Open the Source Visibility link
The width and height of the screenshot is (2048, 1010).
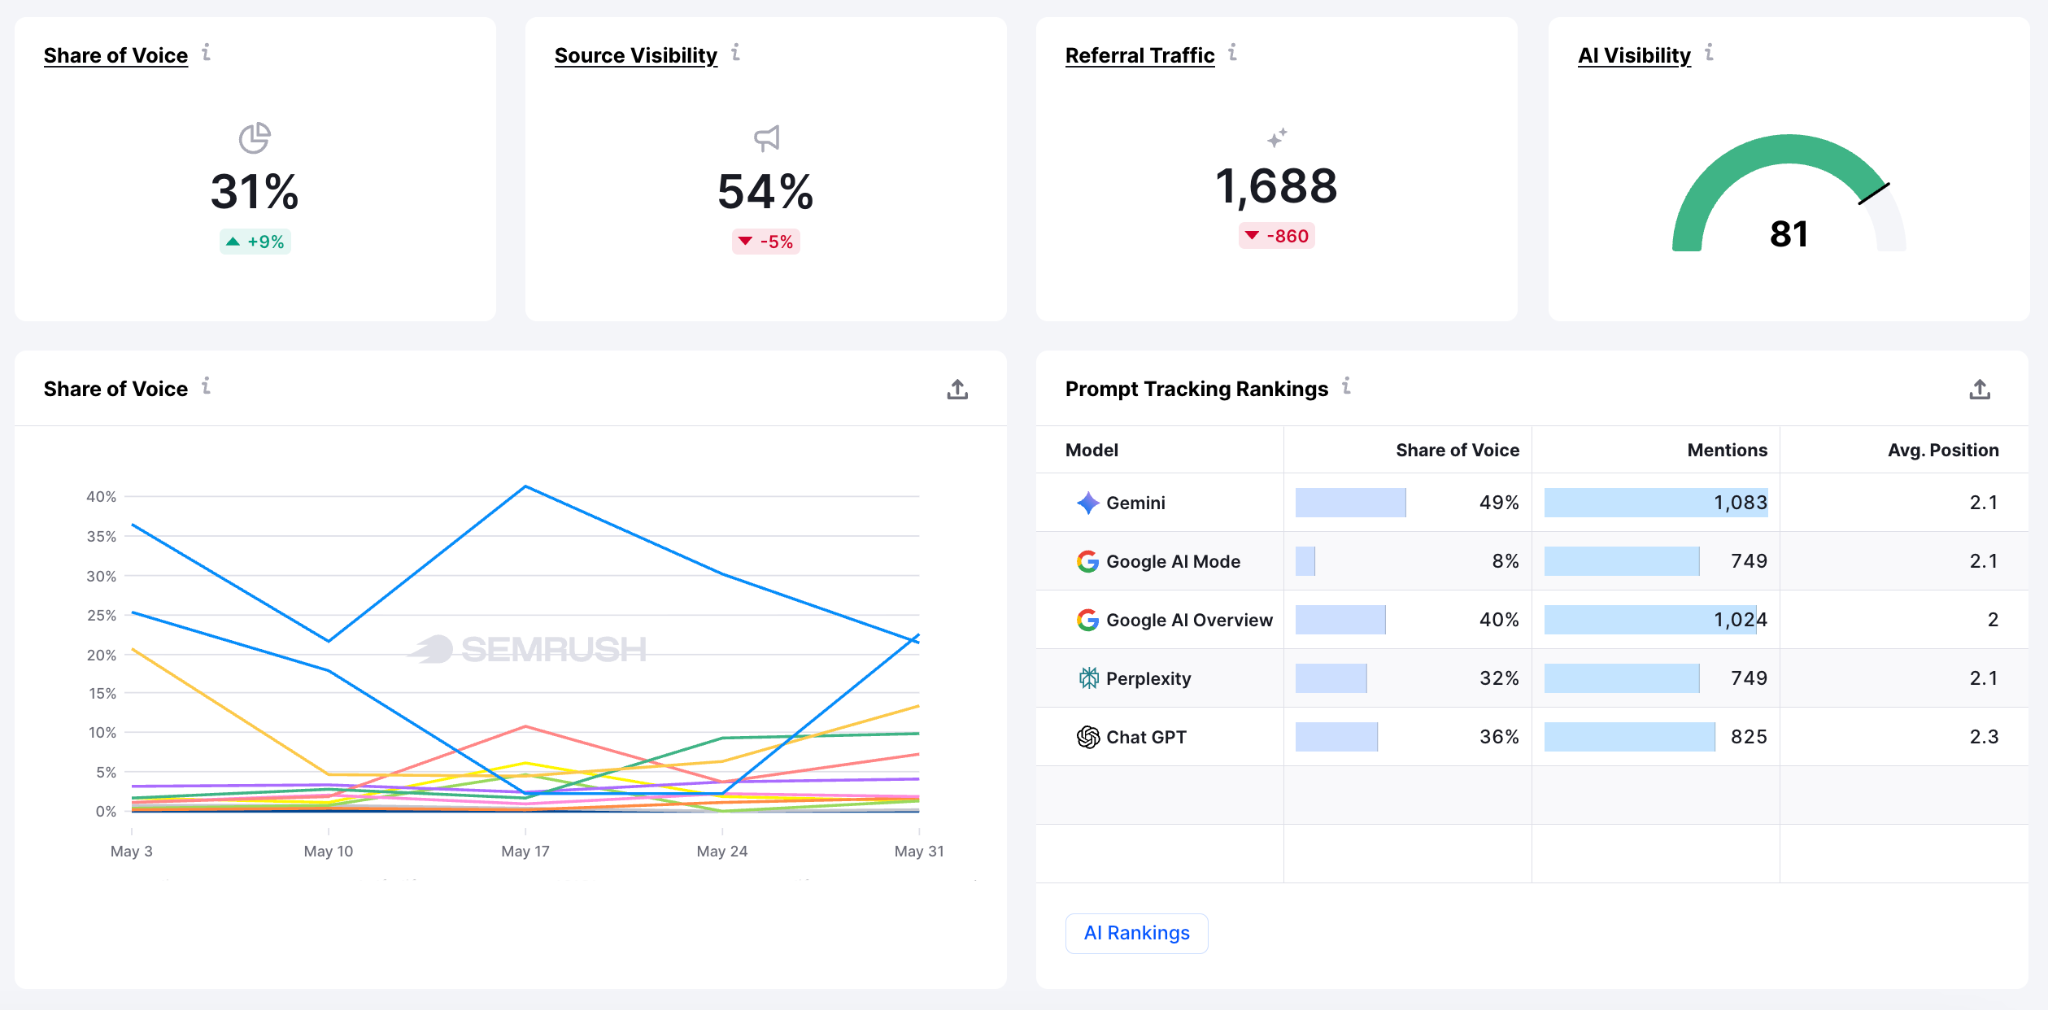[636, 56]
